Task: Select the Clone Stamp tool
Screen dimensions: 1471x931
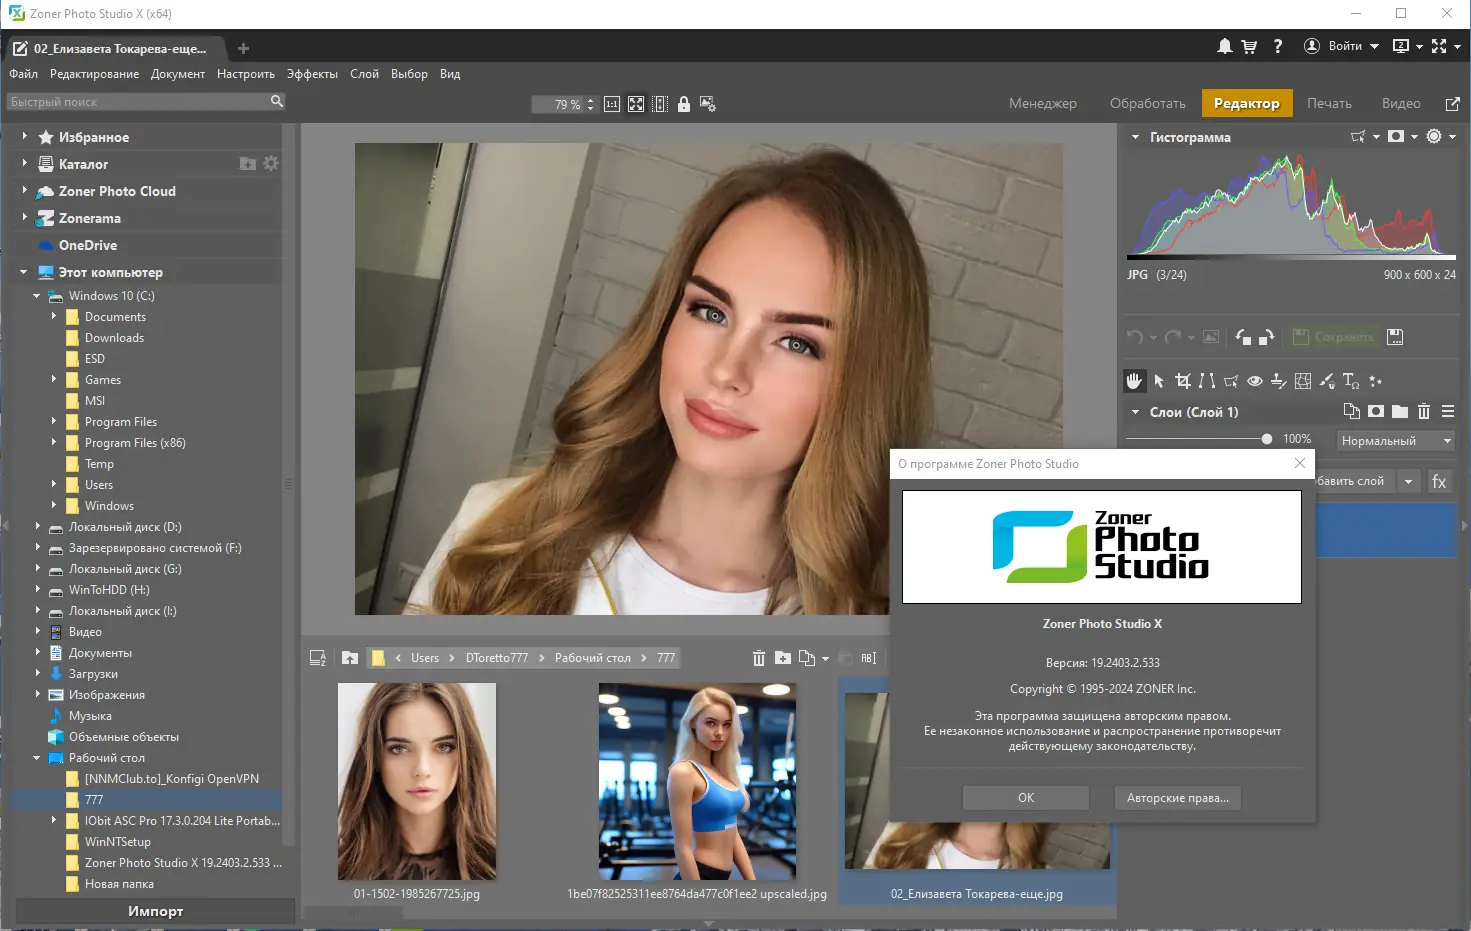Action: [x=1278, y=381]
